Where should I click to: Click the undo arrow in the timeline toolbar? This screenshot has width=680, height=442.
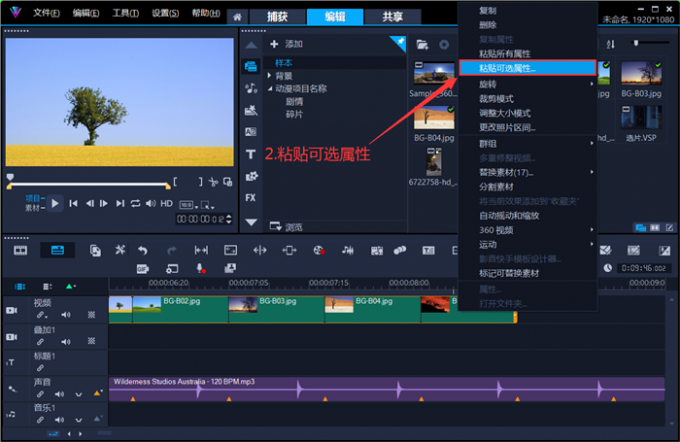tap(143, 250)
